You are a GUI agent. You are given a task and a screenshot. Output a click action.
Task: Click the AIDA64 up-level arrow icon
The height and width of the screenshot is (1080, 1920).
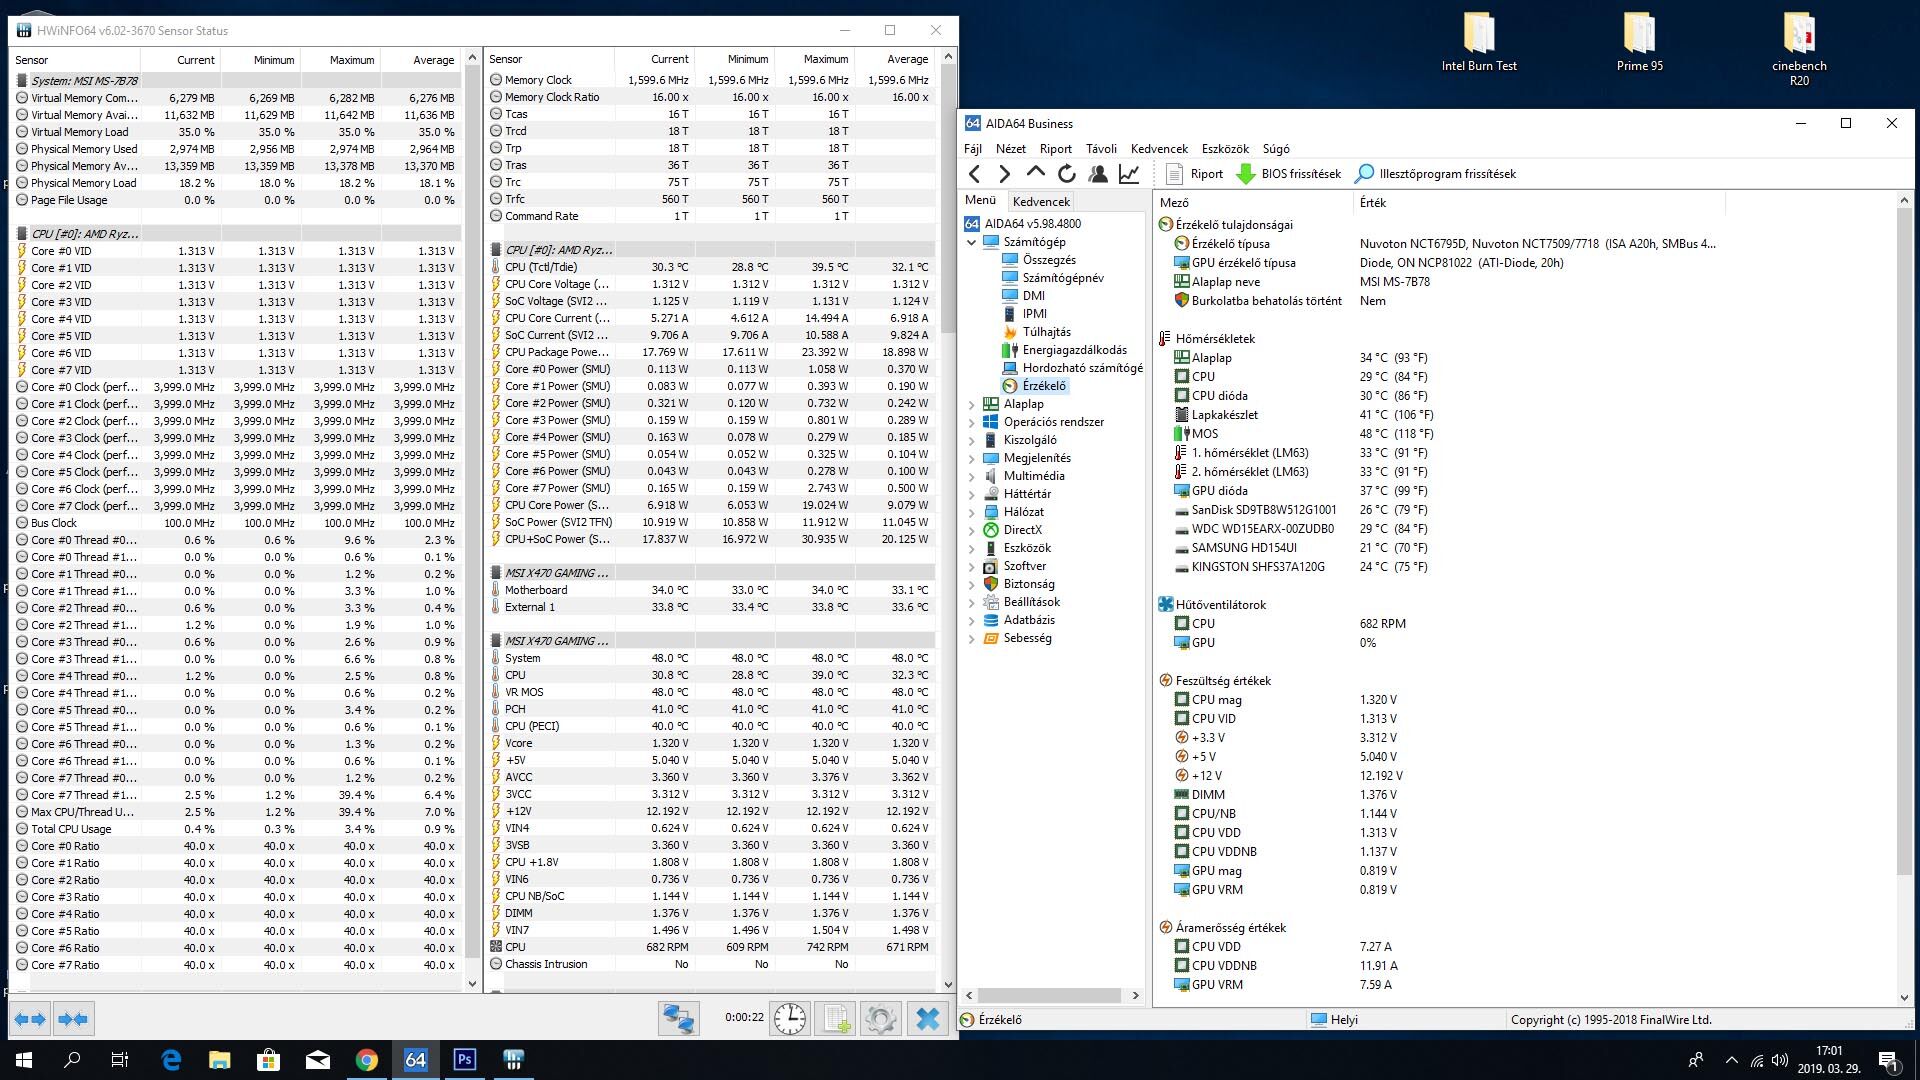(1036, 173)
